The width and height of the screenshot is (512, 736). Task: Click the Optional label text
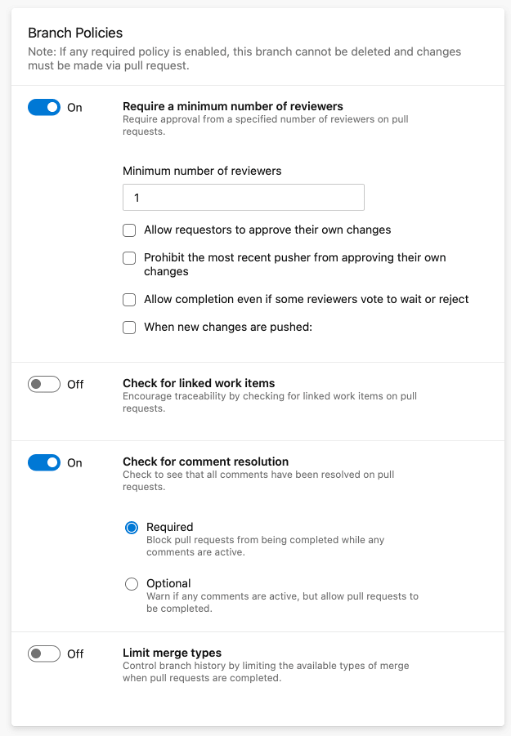pos(168,583)
